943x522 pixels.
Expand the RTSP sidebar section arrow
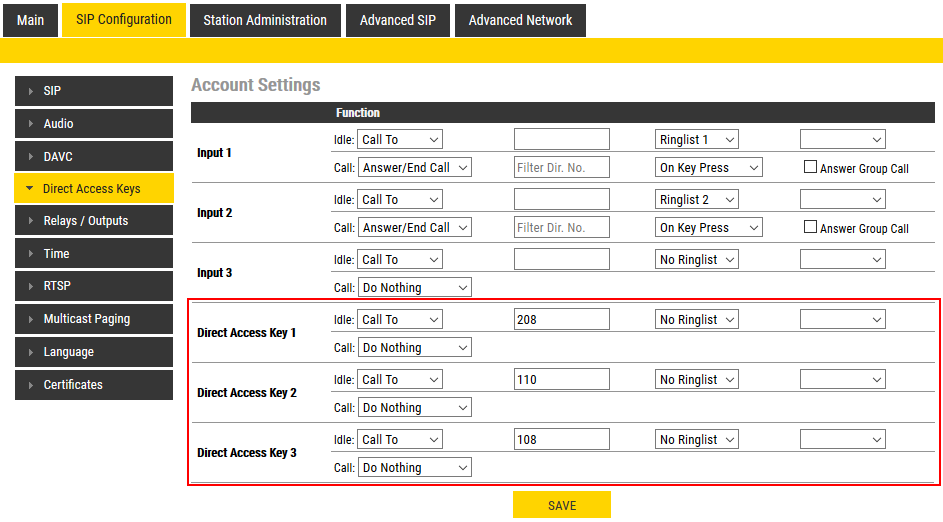point(30,286)
